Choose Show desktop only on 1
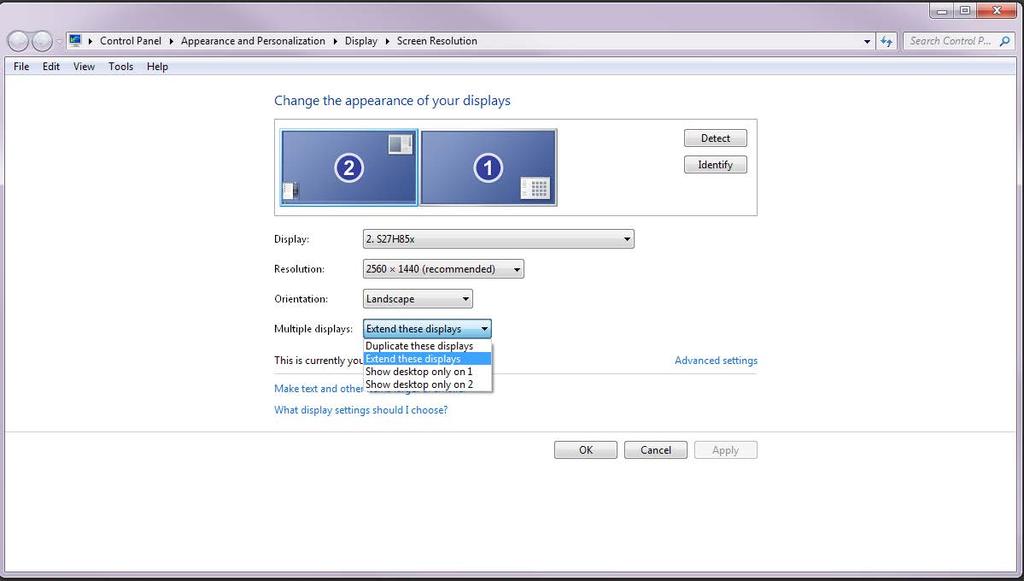Screen dimensions: 1024x581 click(427, 371)
